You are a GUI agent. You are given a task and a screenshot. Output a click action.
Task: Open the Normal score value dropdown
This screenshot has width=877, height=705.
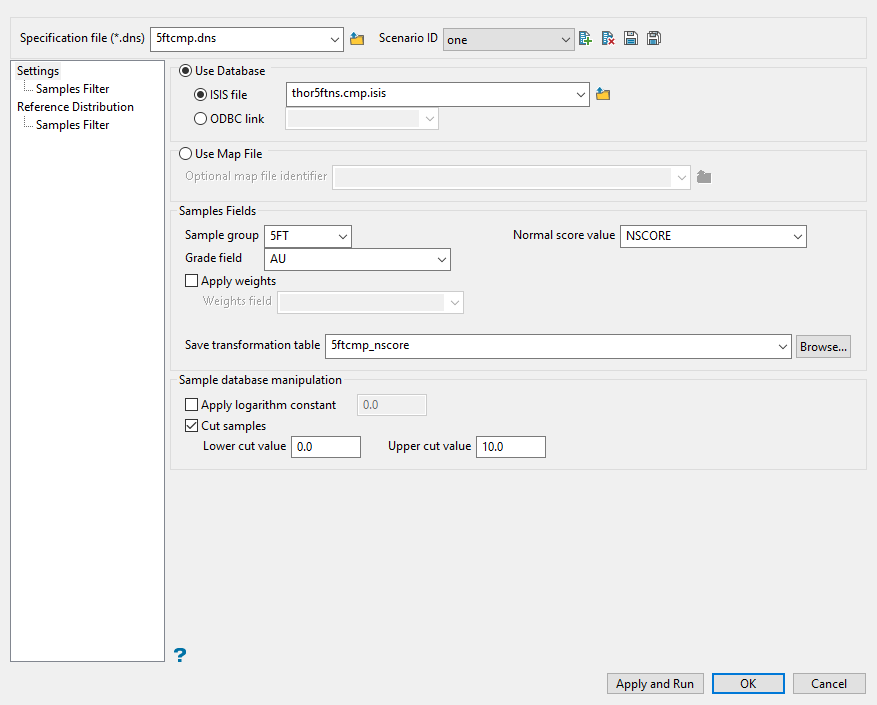[797, 237]
